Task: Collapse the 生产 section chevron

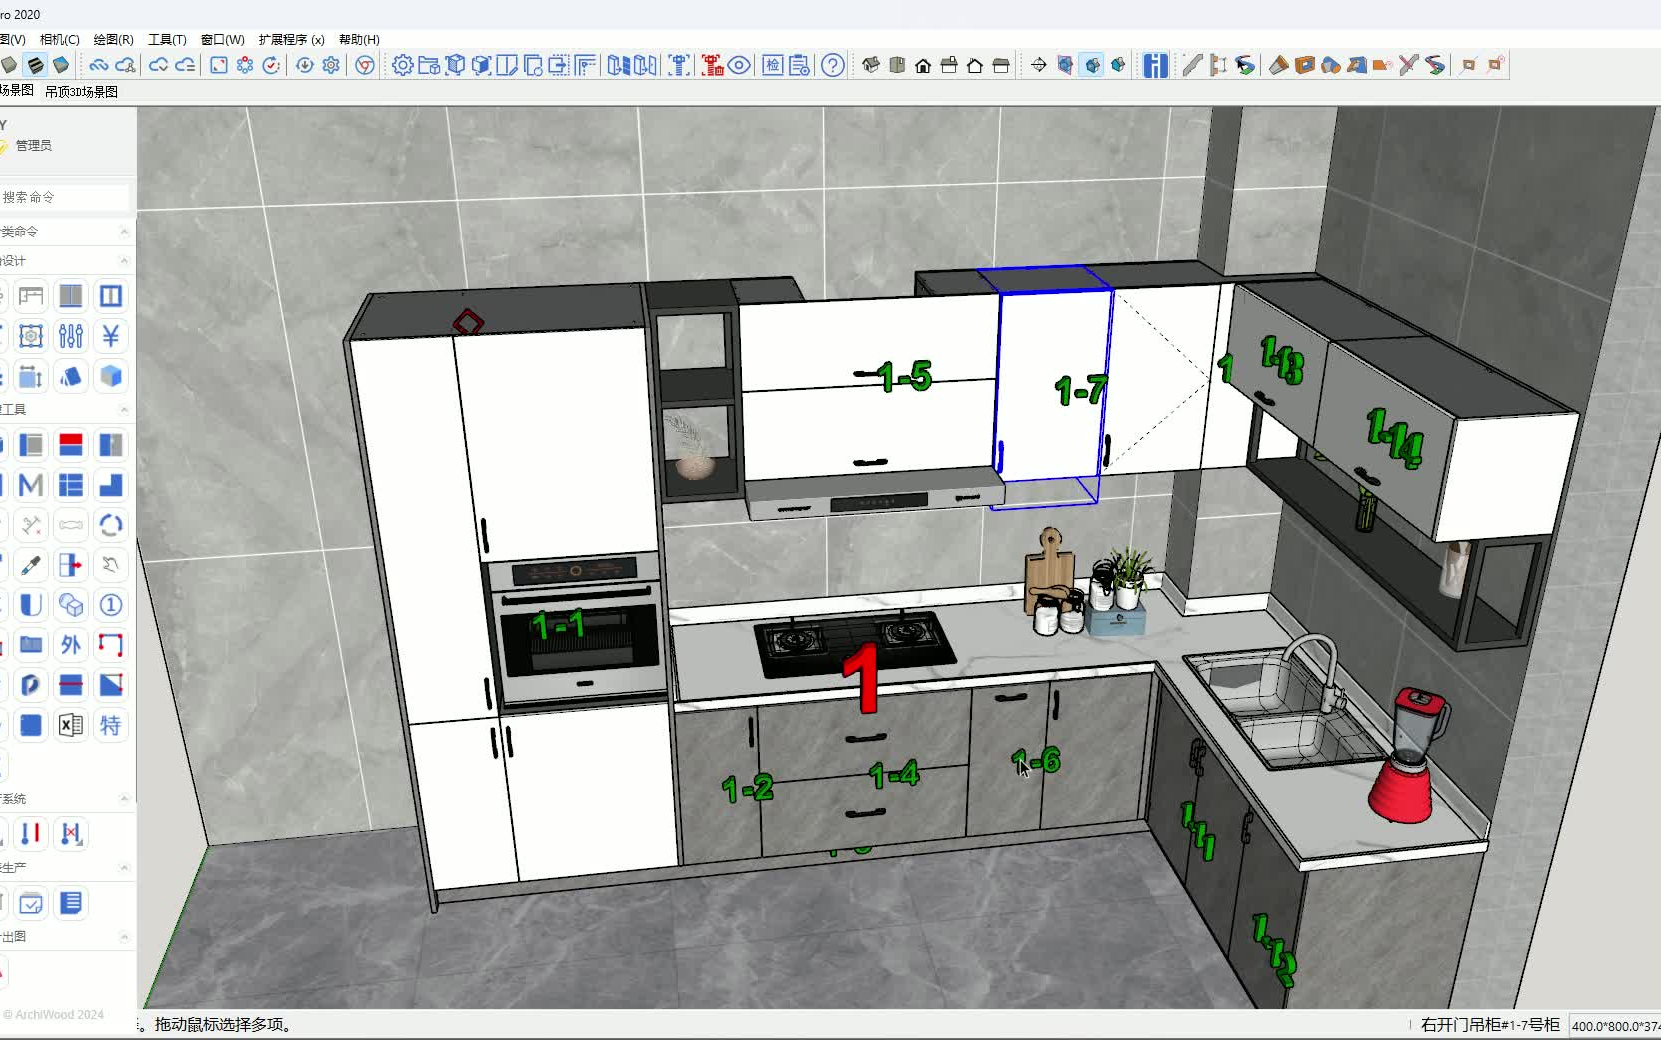Action: [124, 867]
